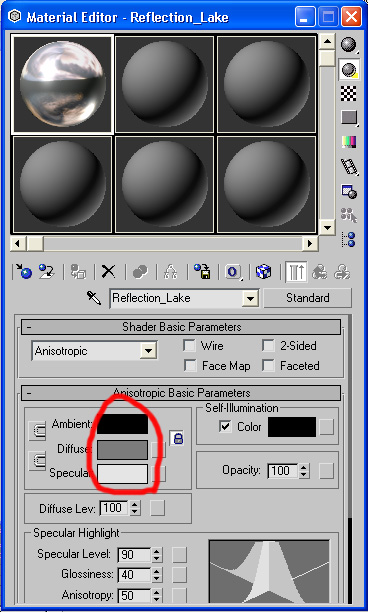Collapse the Anisotropic Basic Parameters rollout
The height and width of the screenshot is (612, 368).
(x=181, y=393)
